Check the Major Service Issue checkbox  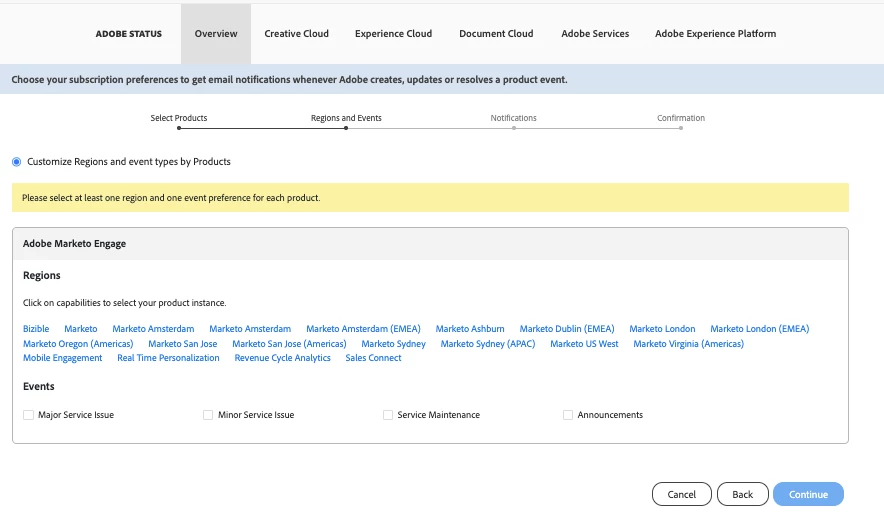(28, 415)
